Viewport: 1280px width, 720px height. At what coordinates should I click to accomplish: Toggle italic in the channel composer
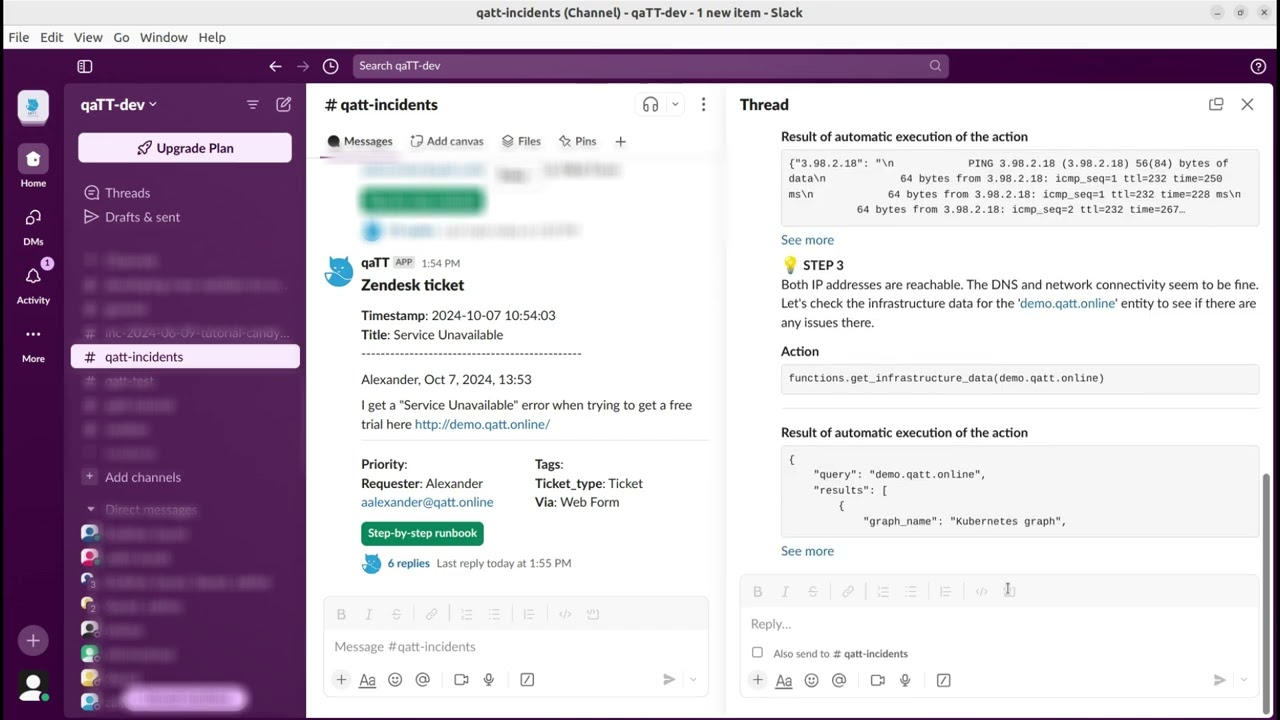point(369,614)
